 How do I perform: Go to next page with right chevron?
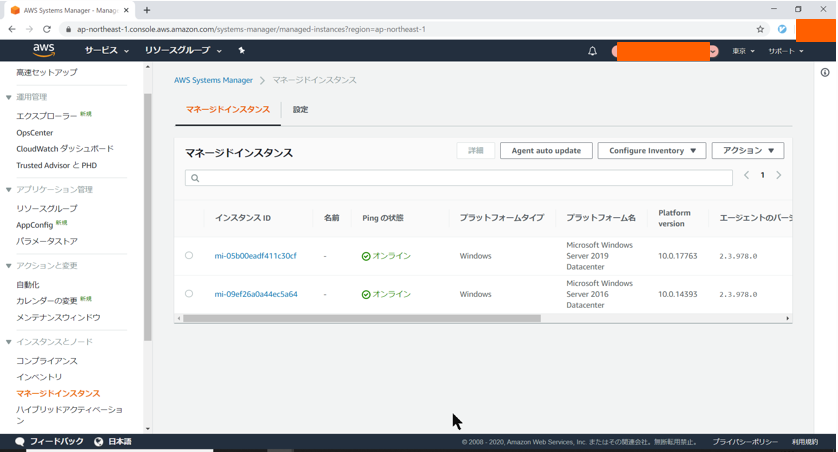[779, 175]
